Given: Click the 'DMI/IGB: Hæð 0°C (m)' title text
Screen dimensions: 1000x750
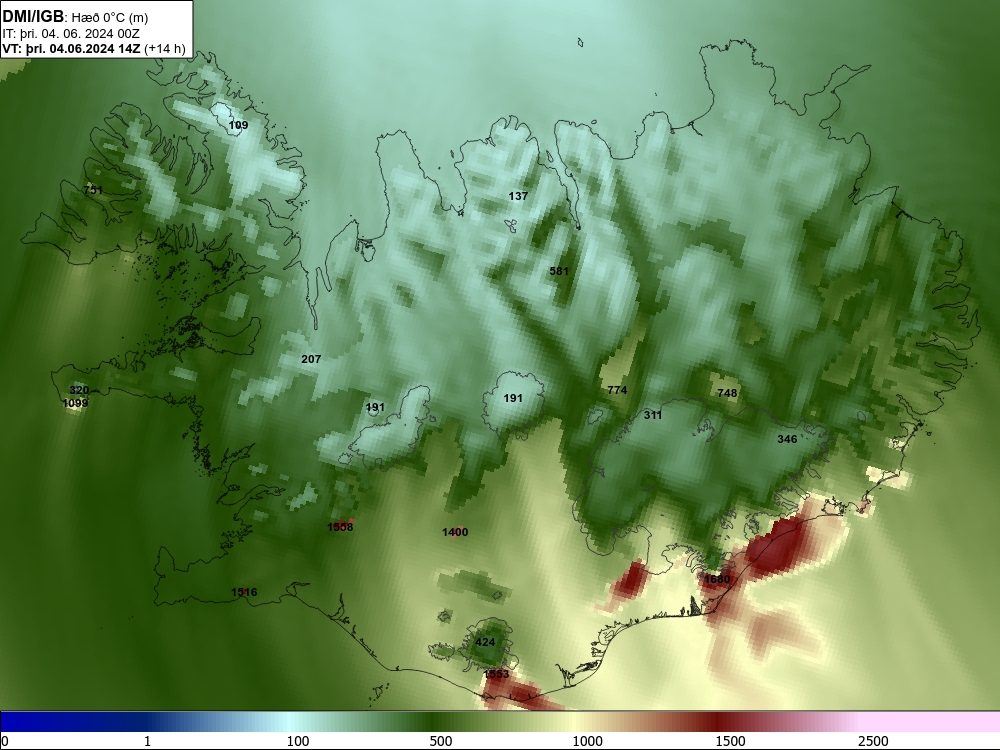Looking at the screenshot, I should pos(75,17).
